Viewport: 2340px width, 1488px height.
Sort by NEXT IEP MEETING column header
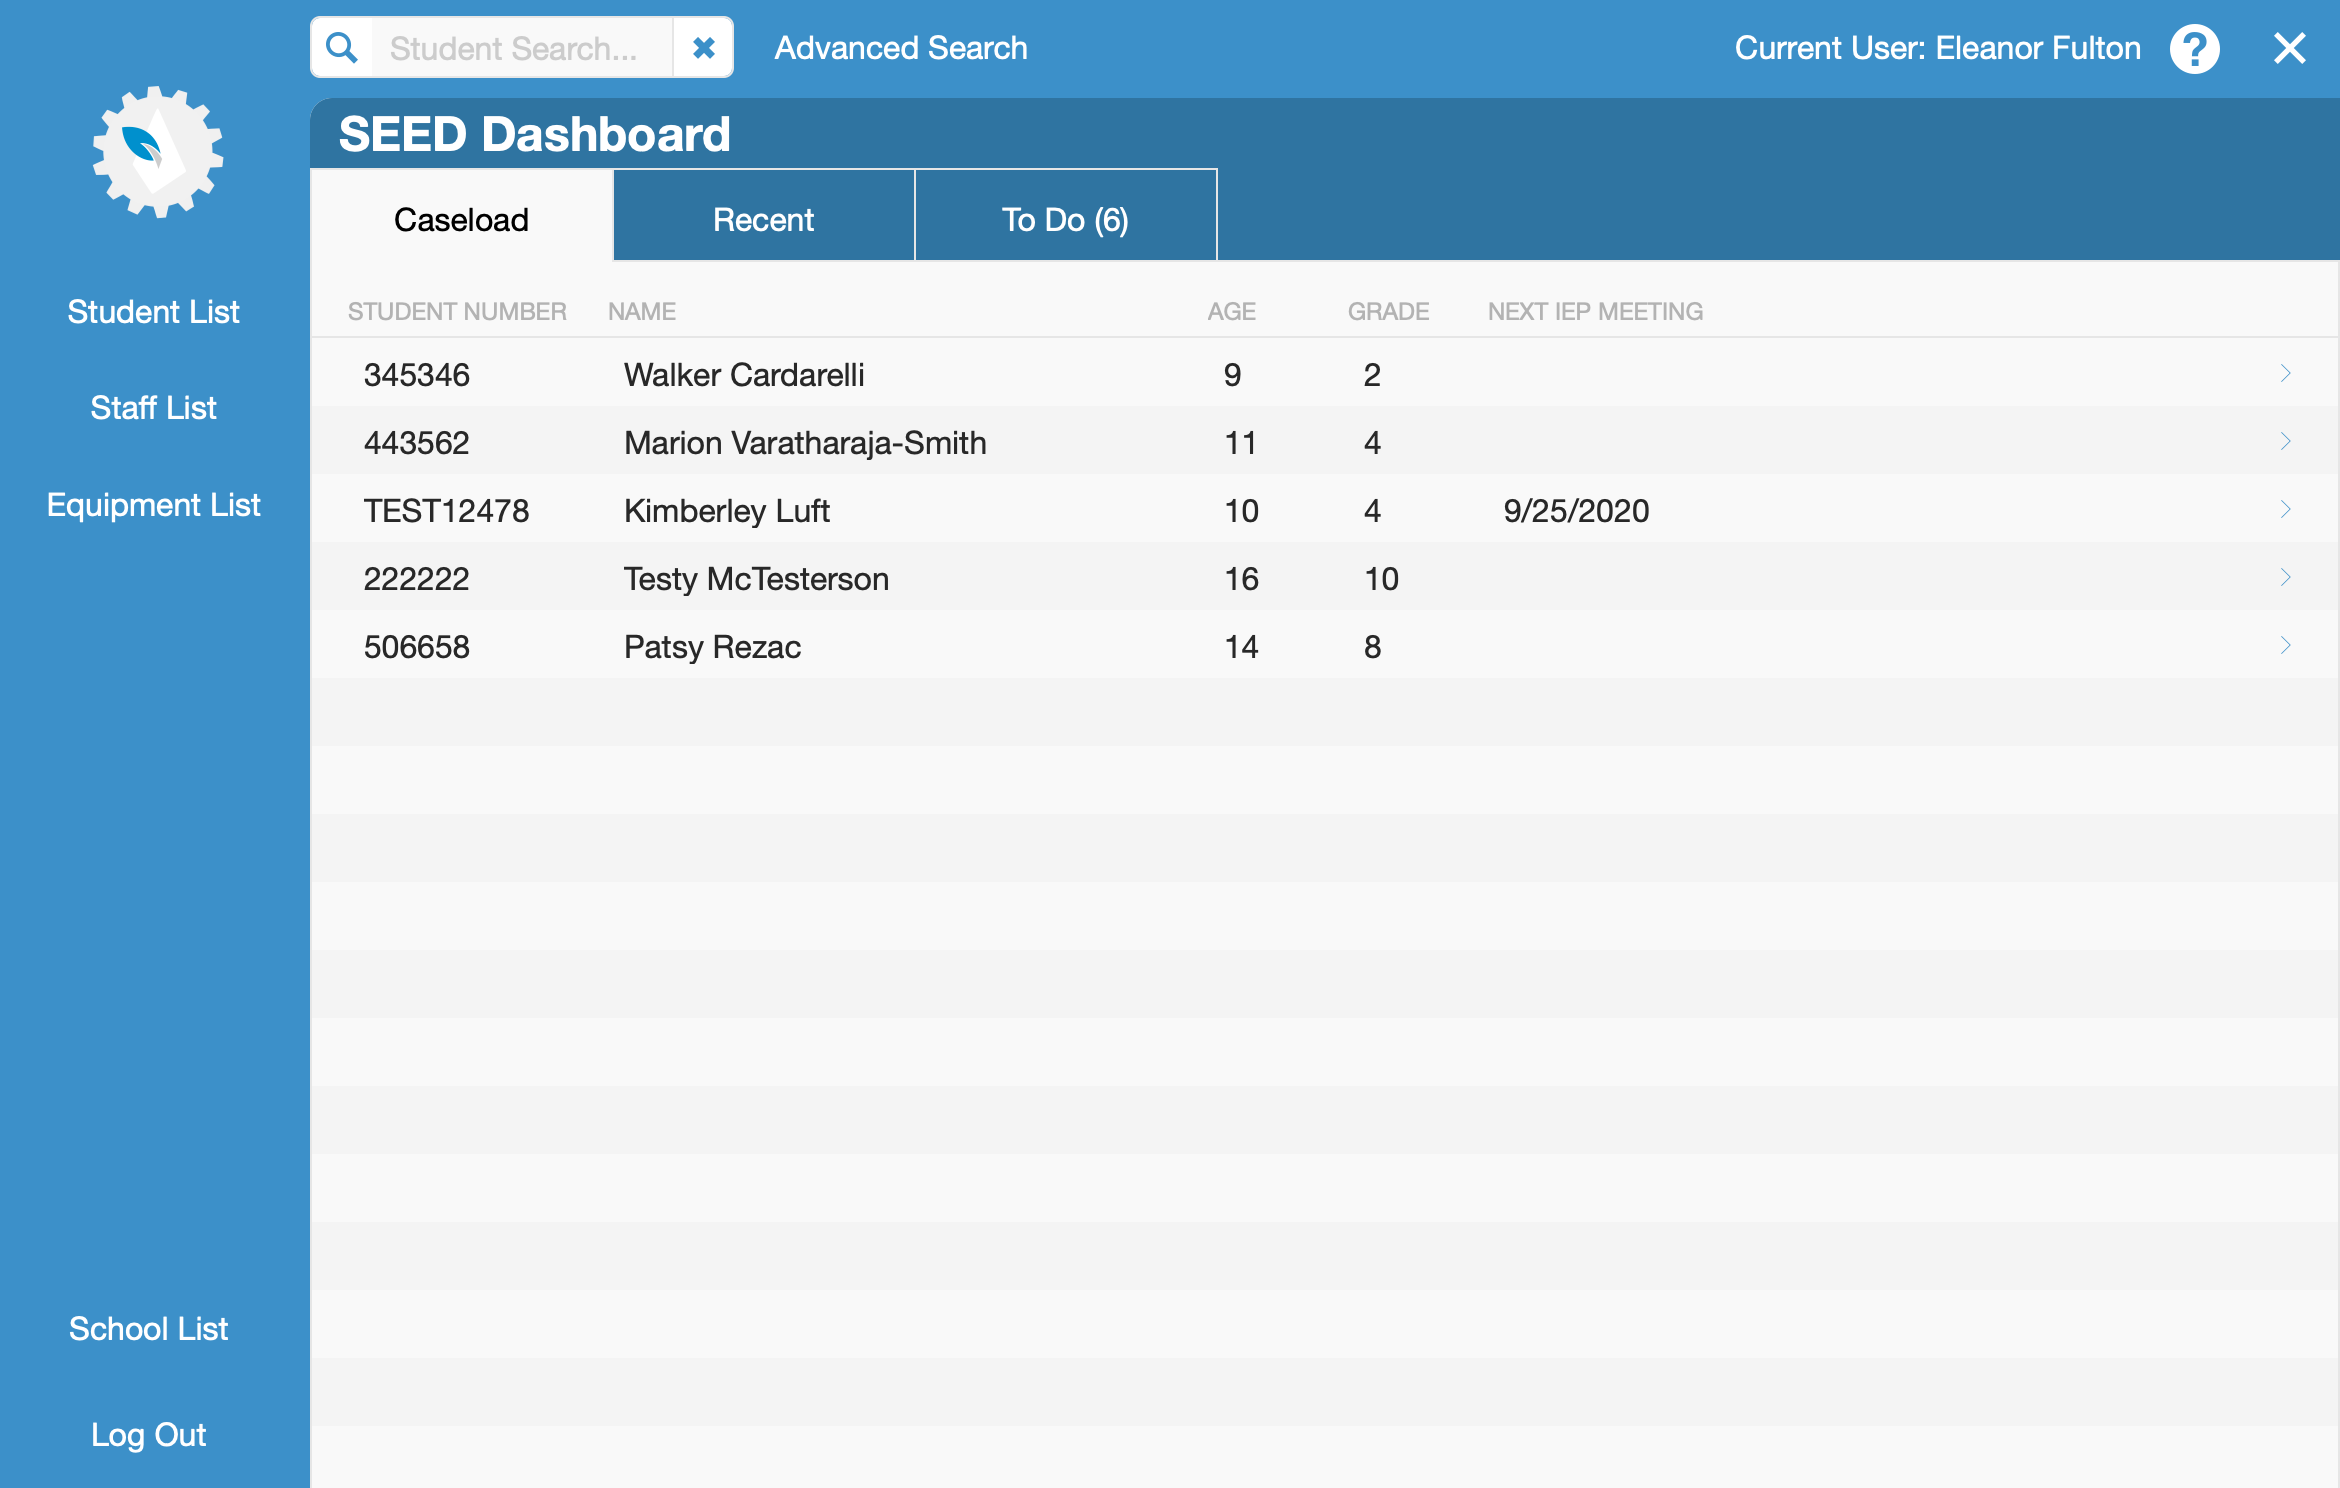click(x=1595, y=312)
